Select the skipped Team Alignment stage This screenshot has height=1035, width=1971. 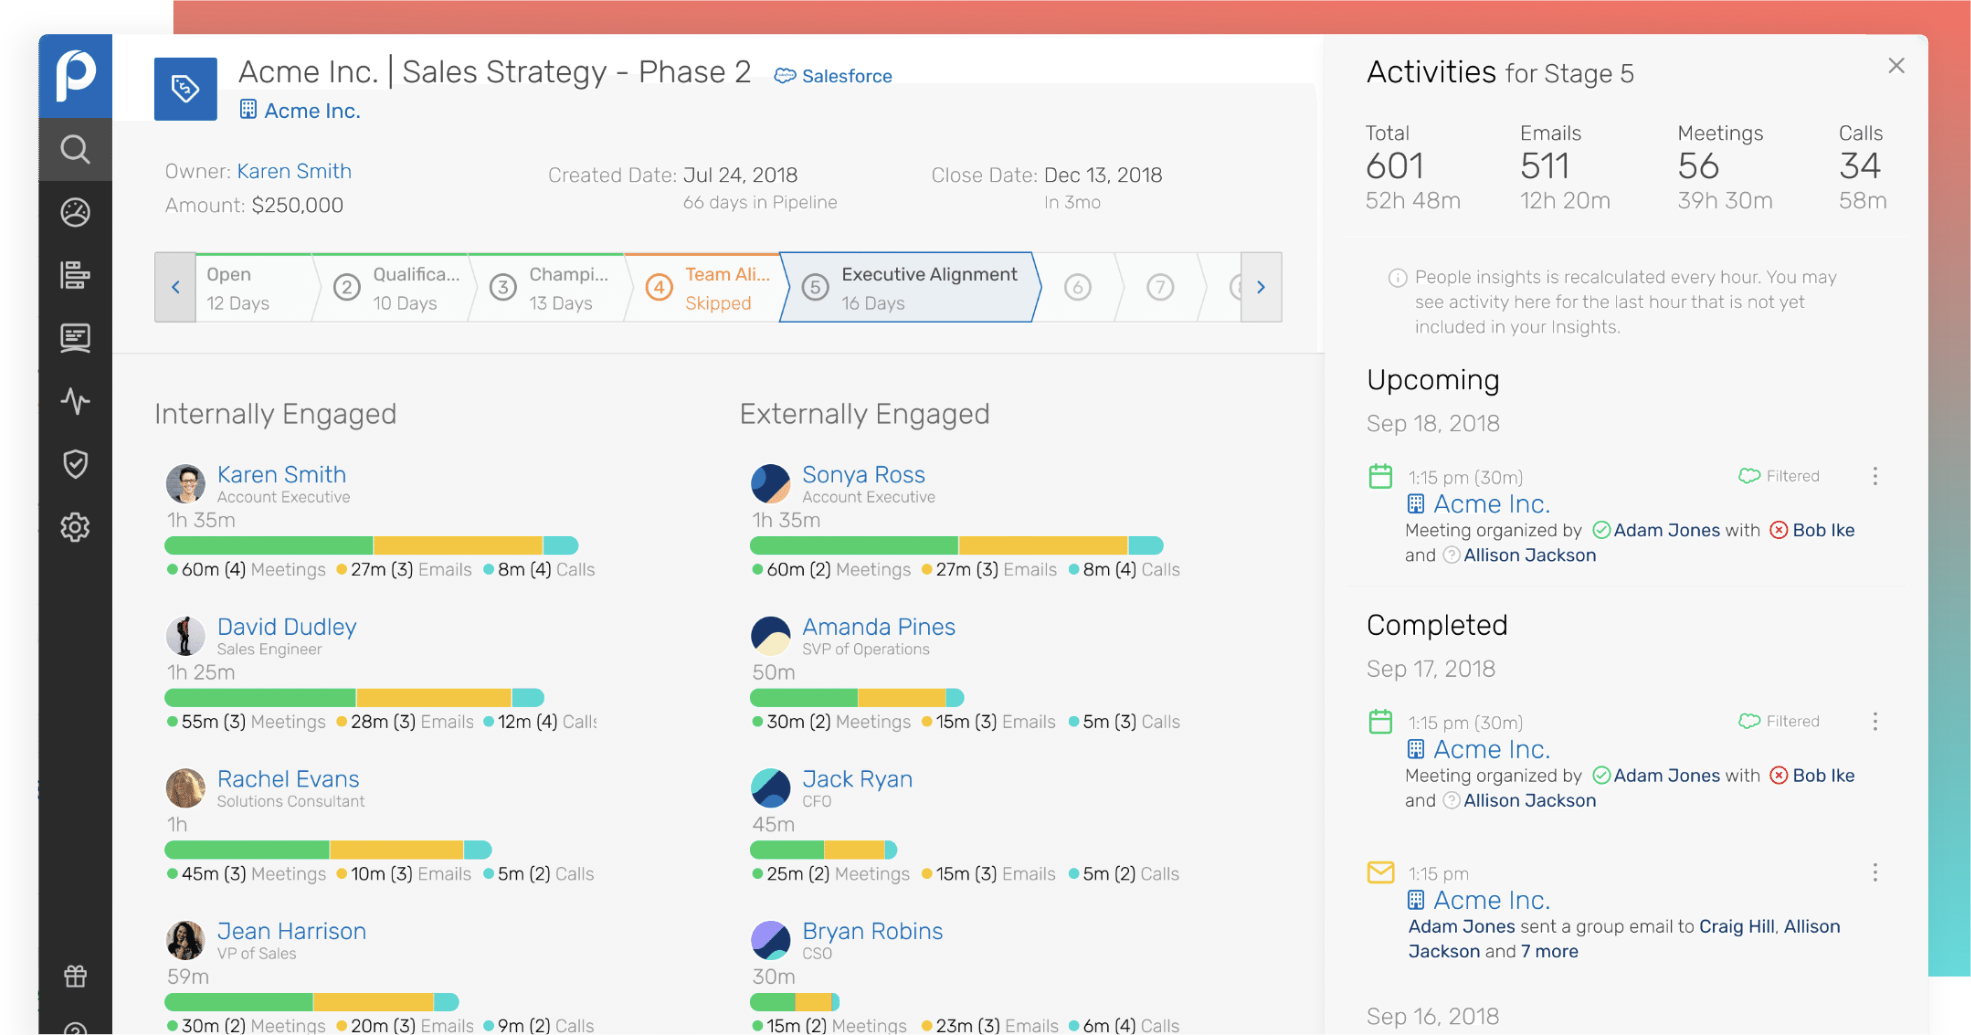(708, 288)
